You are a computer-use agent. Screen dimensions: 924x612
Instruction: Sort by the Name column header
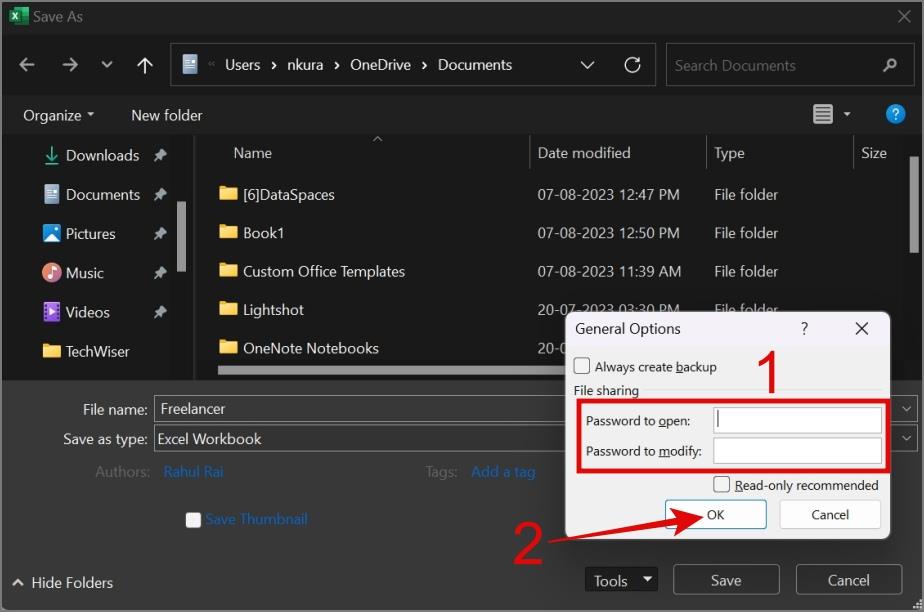[253, 153]
